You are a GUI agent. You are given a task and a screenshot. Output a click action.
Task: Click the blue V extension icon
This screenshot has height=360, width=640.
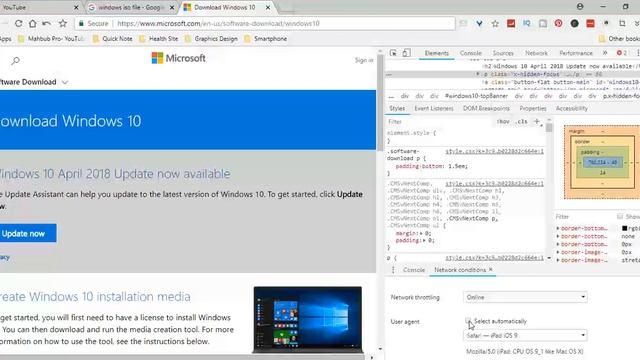tap(479, 24)
